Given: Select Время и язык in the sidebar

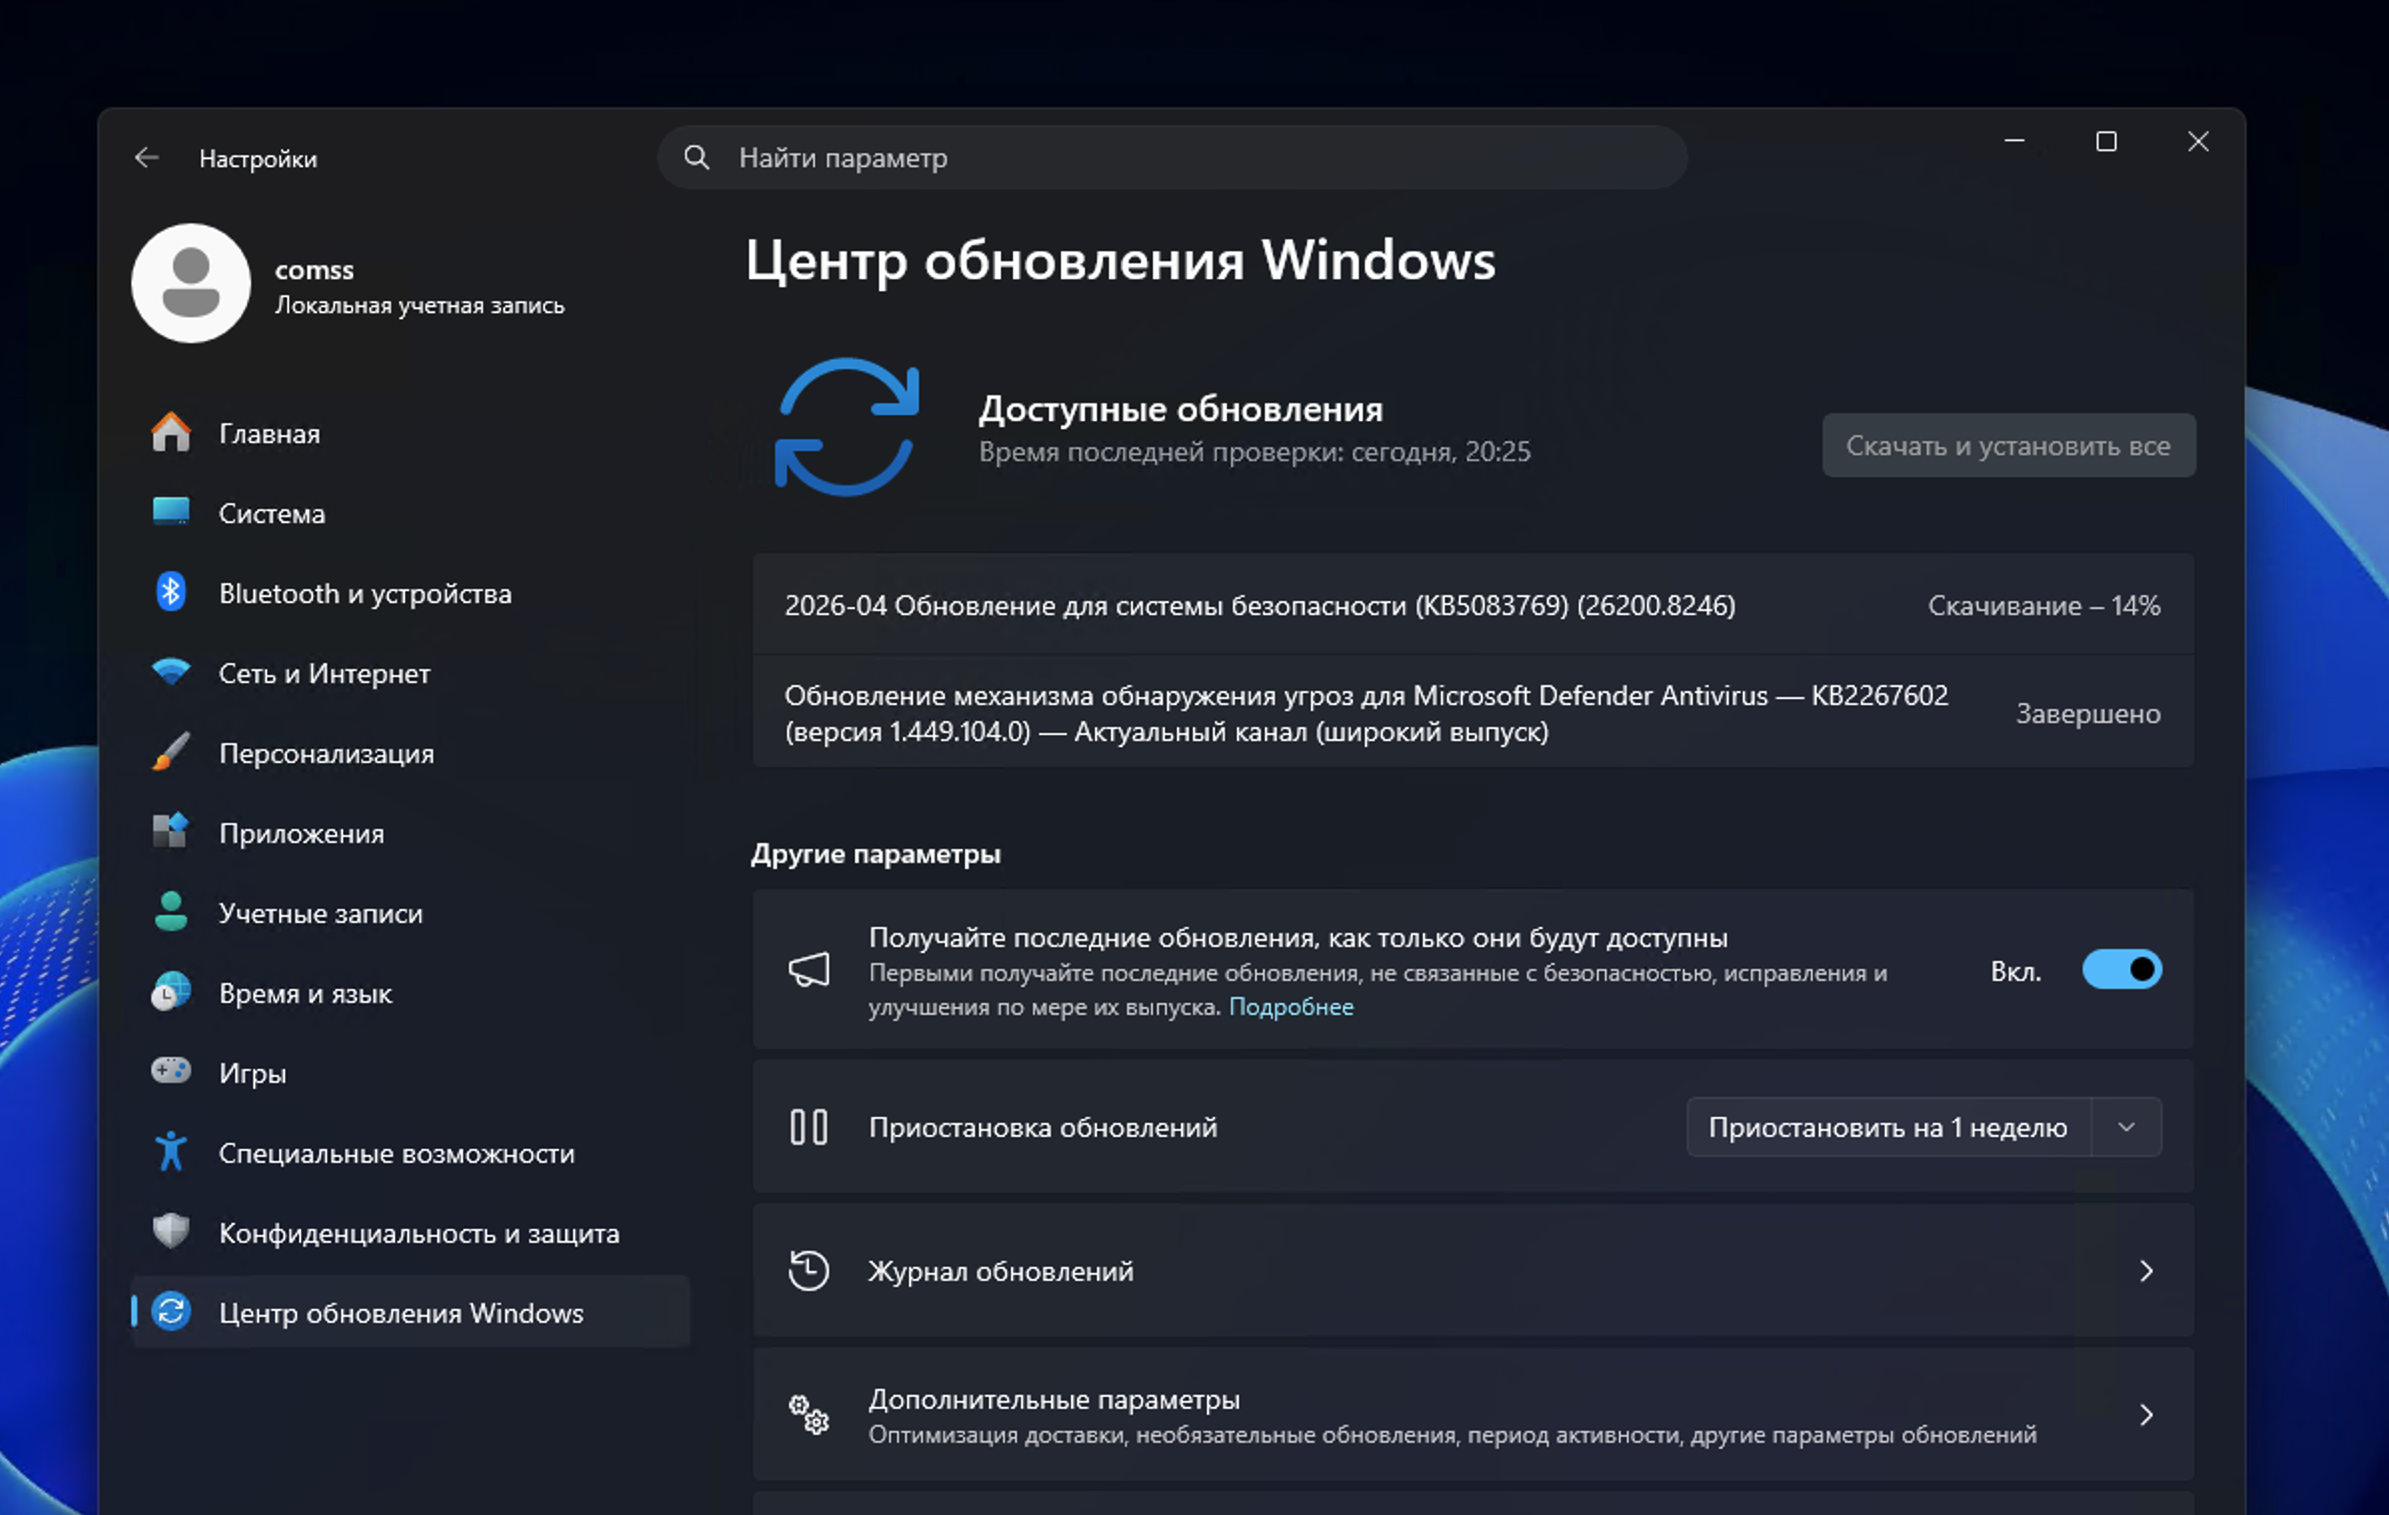Looking at the screenshot, I should 305,993.
